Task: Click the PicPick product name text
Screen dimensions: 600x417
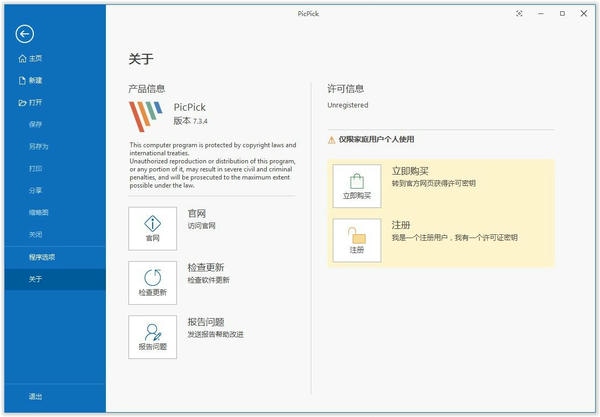Action: pos(190,108)
